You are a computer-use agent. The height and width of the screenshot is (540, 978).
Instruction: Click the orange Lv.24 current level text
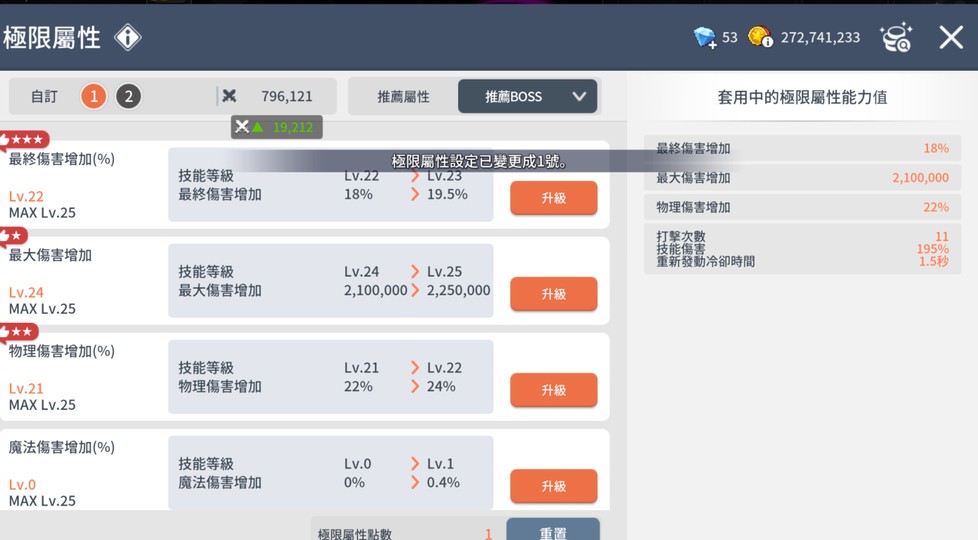click(x=26, y=292)
